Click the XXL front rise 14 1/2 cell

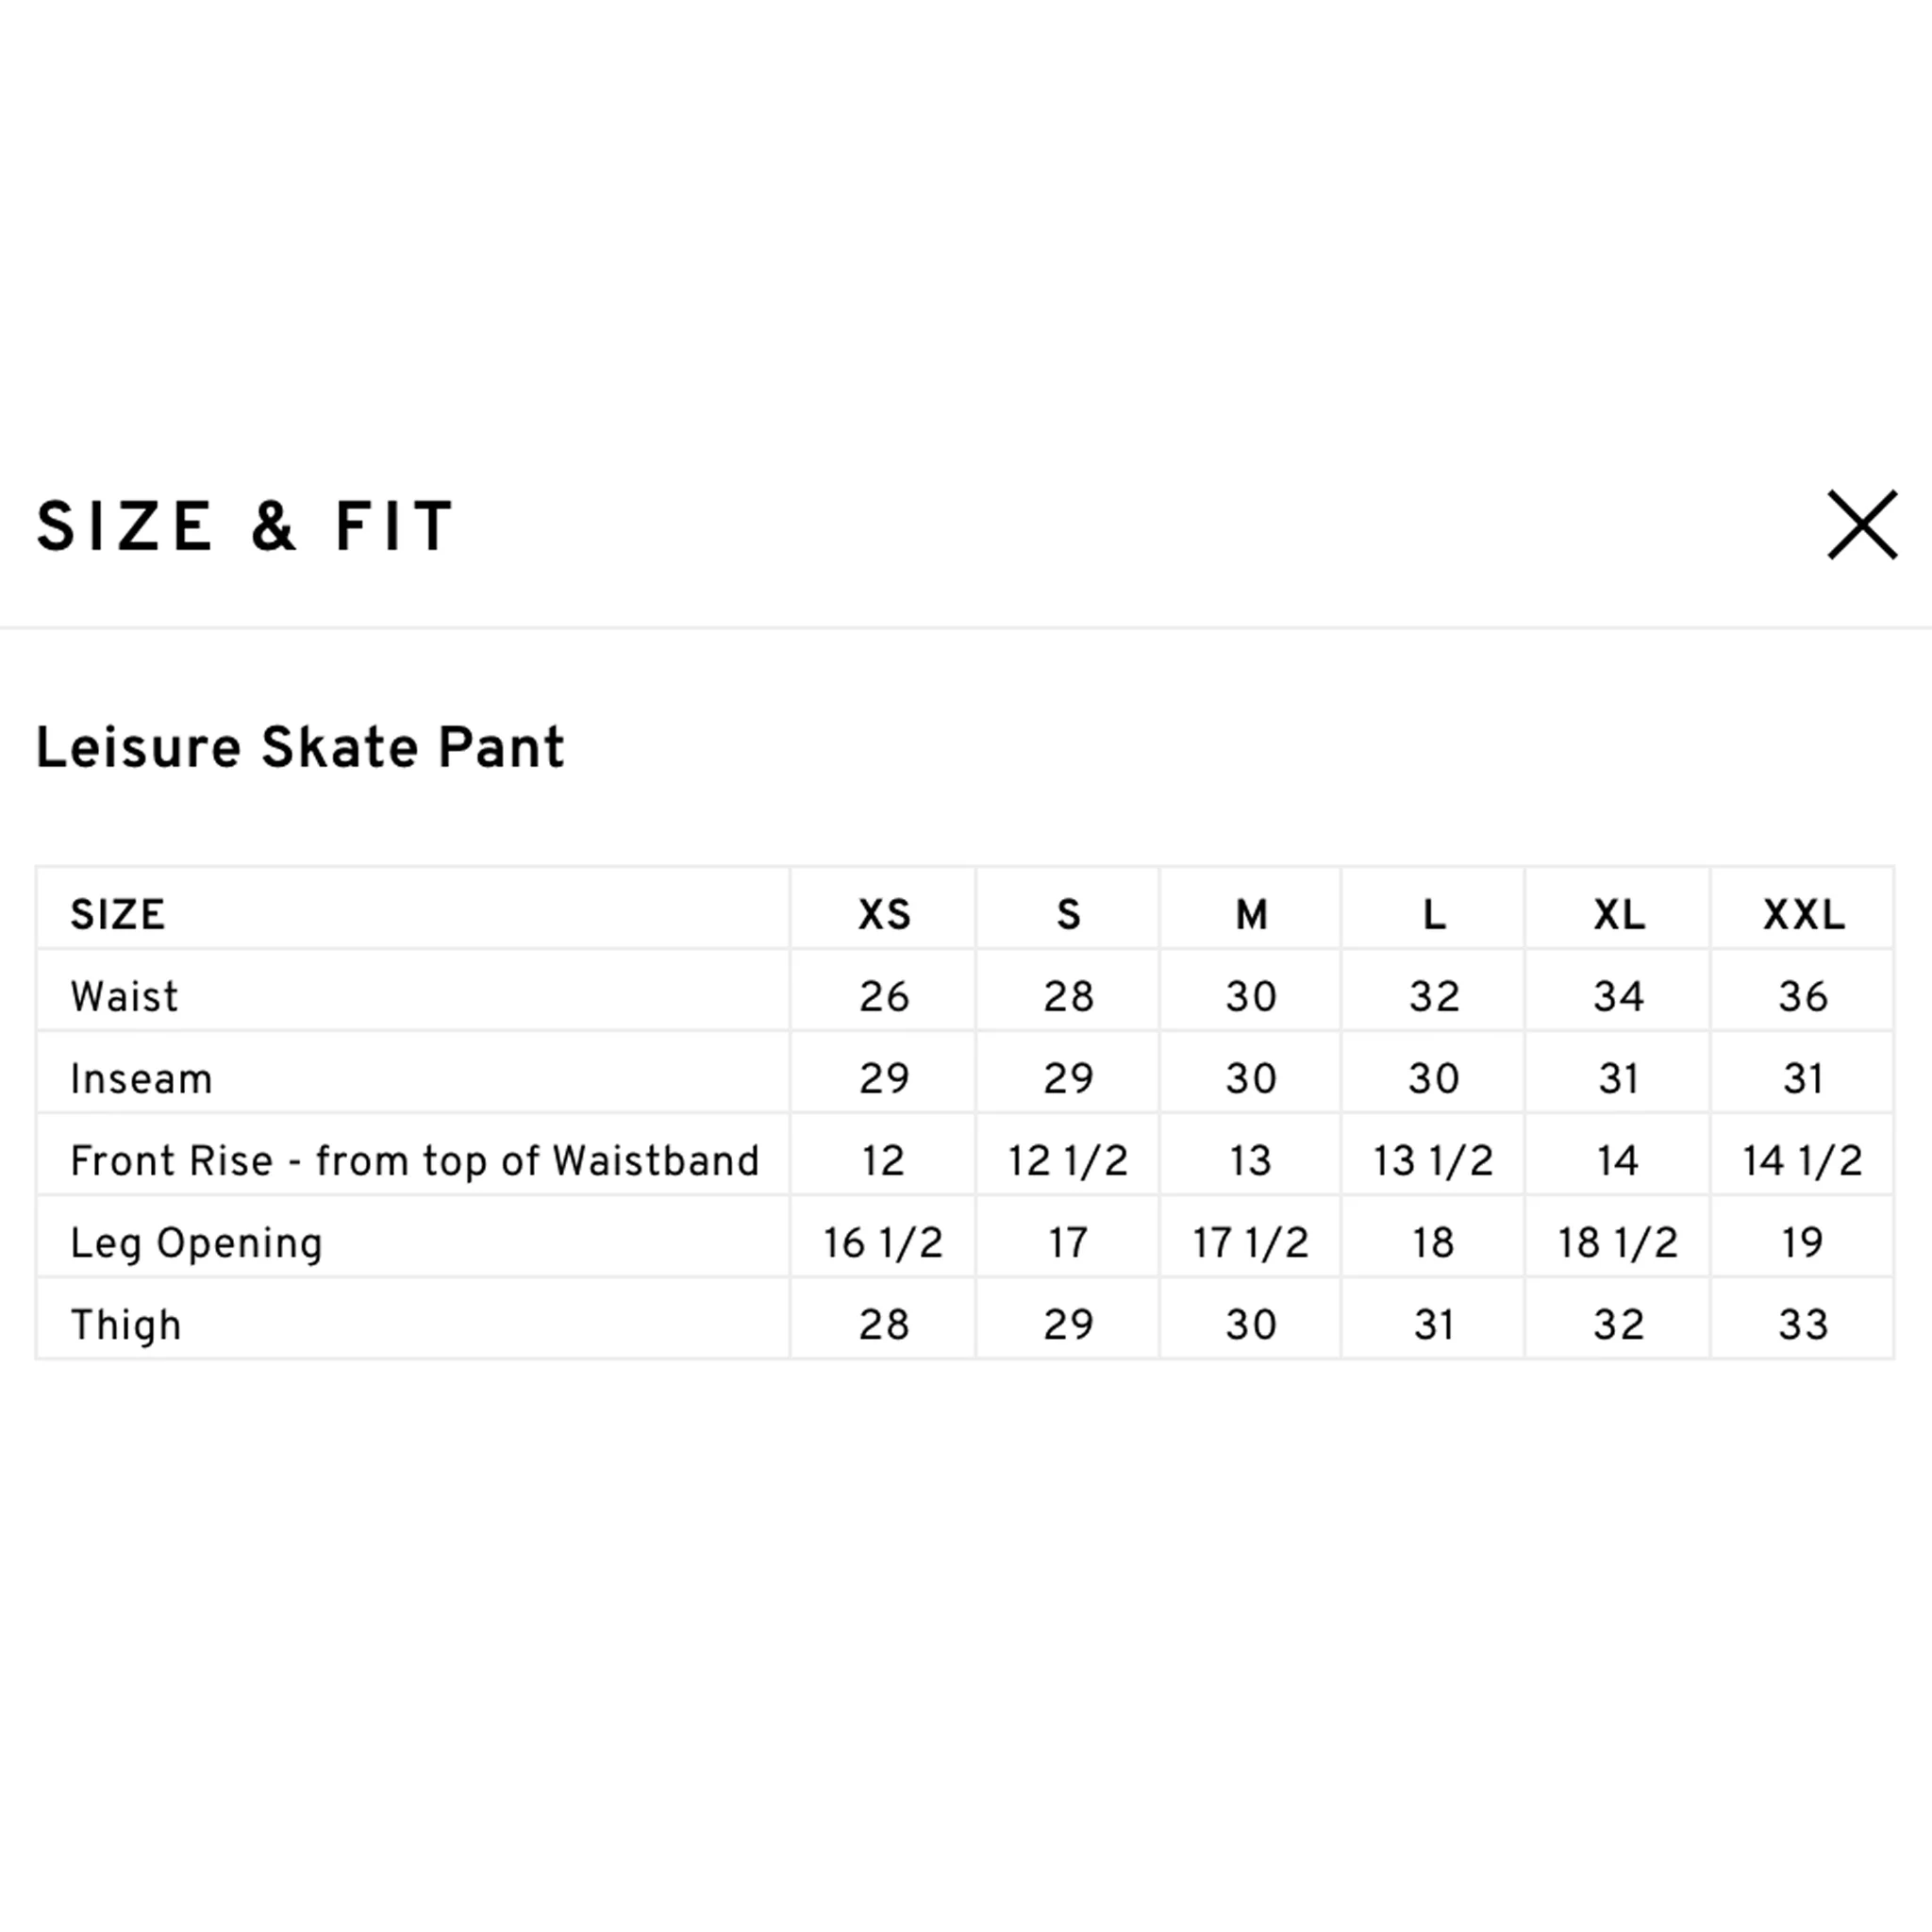pos(1803,1161)
